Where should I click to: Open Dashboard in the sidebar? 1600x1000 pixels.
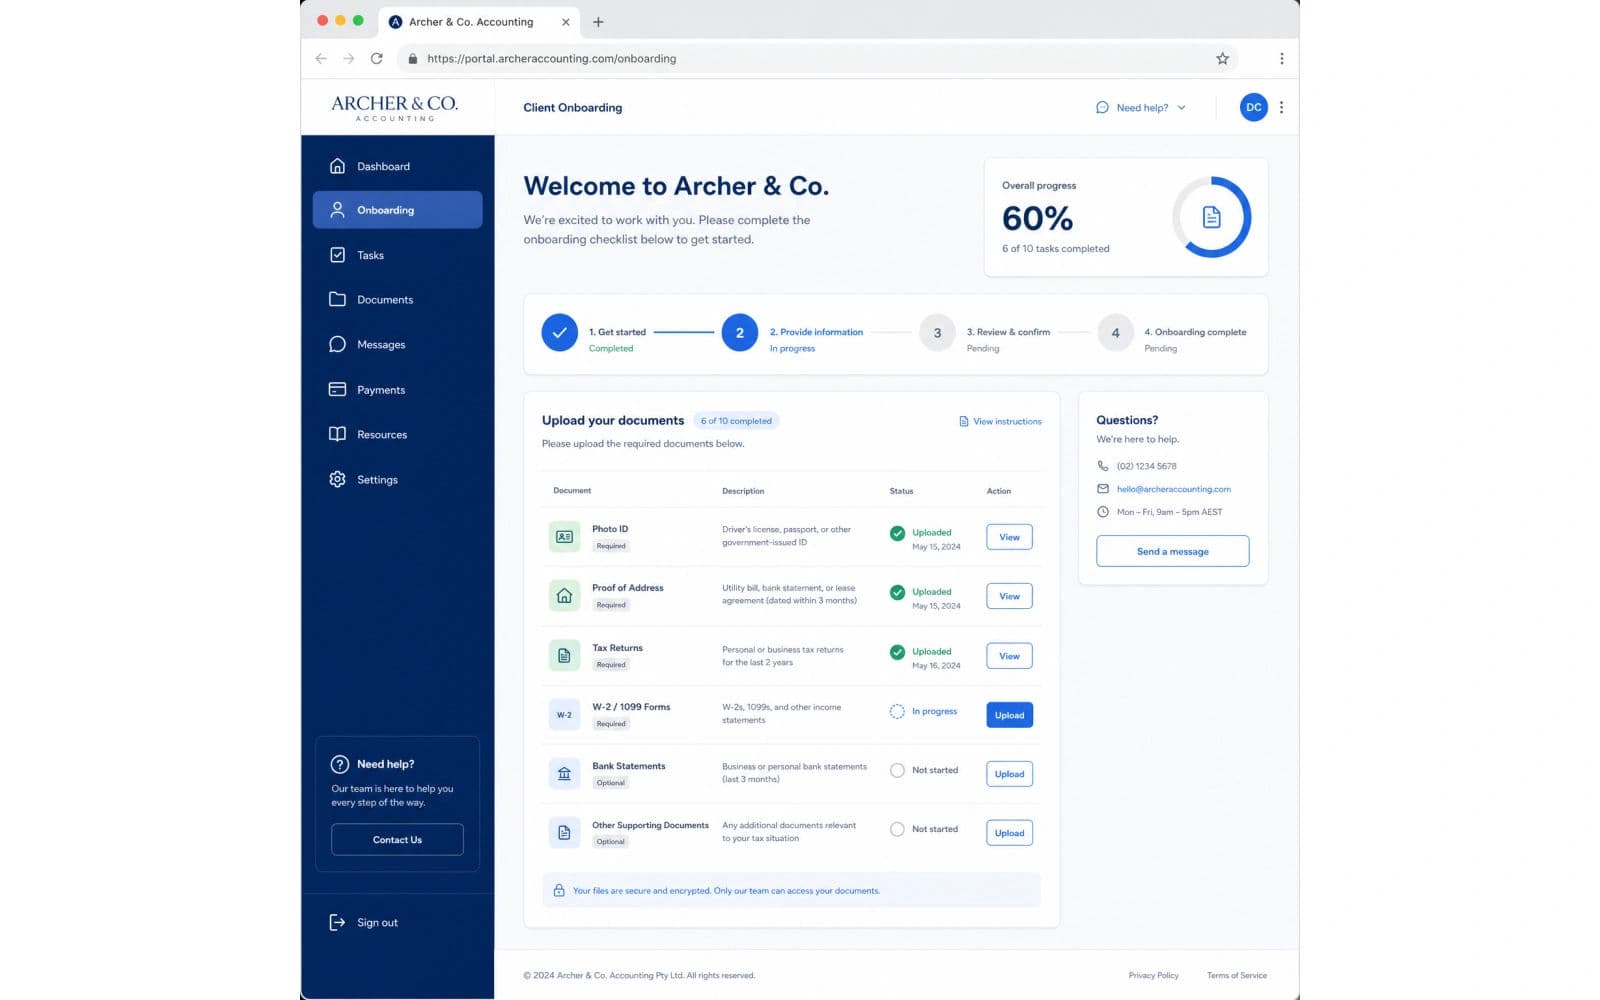pyautogui.click(x=397, y=166)
